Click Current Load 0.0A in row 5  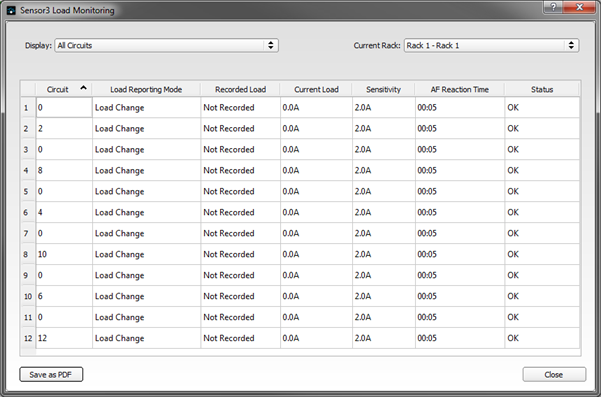click(316, 191)
